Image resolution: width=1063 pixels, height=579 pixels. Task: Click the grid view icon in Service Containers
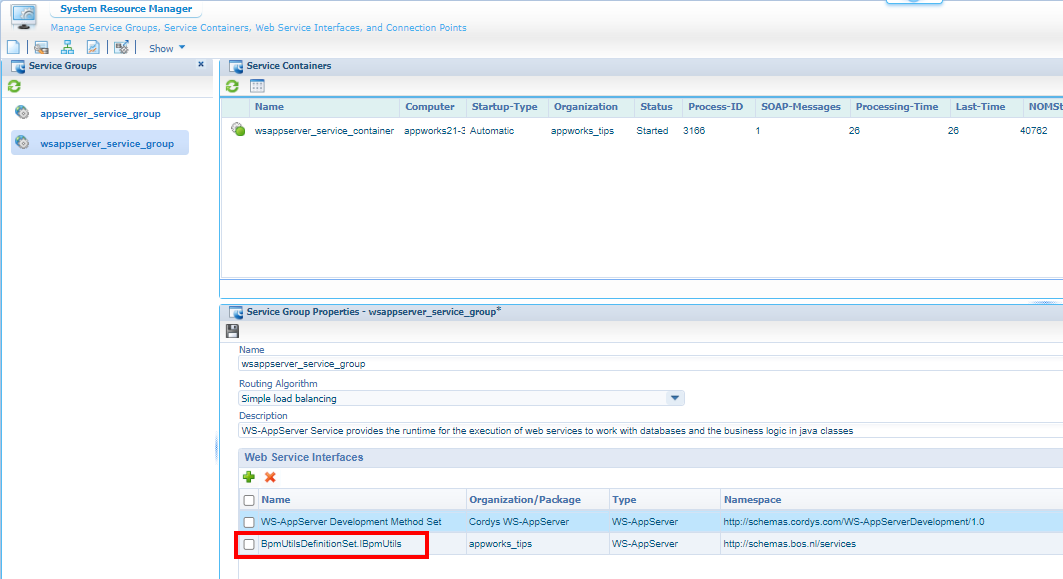(257, 87)
